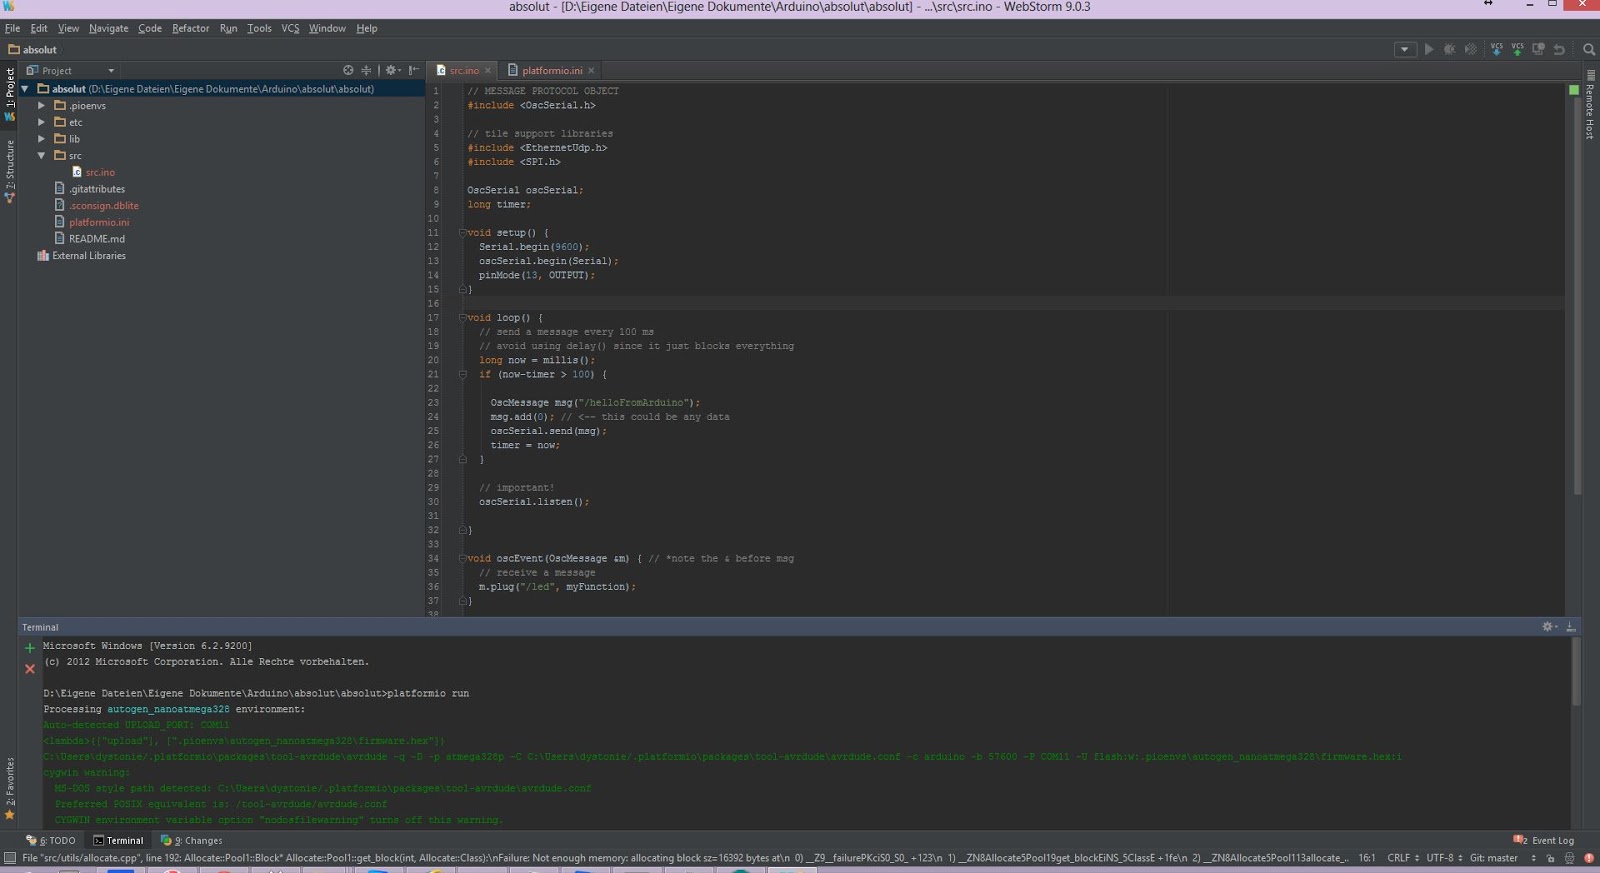
Task: Open the Refactor menu
Action: (x=190, y=28)
